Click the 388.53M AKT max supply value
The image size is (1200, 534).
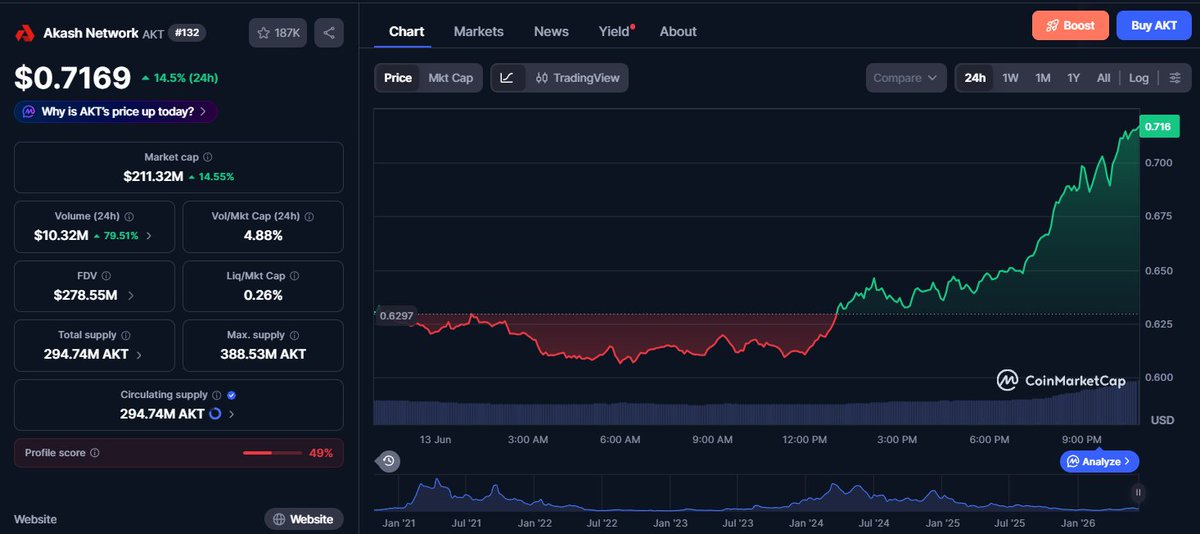click(263, 354)
